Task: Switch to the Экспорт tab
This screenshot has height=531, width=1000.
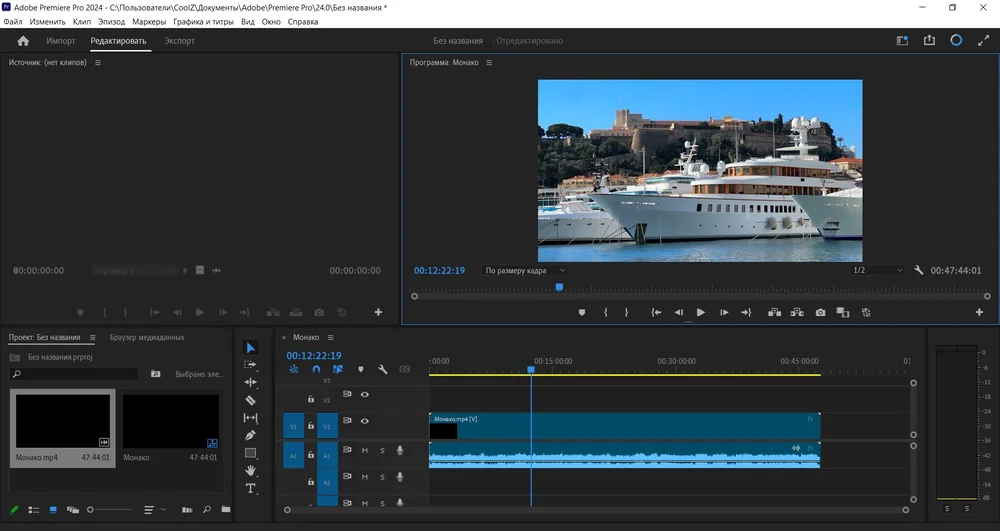Action: (180, 41)
